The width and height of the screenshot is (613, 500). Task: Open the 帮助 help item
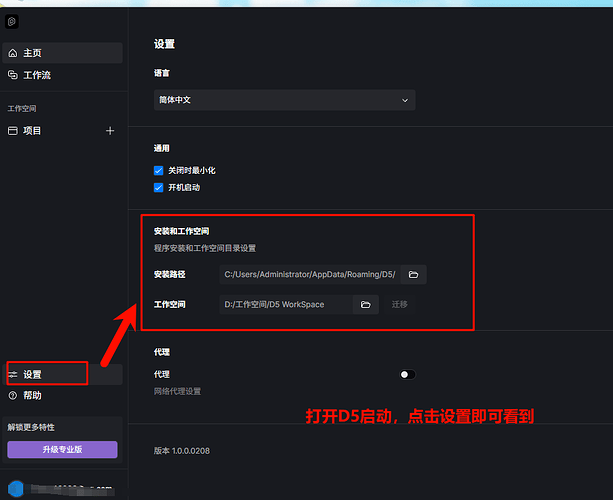[x=32, y=396]
